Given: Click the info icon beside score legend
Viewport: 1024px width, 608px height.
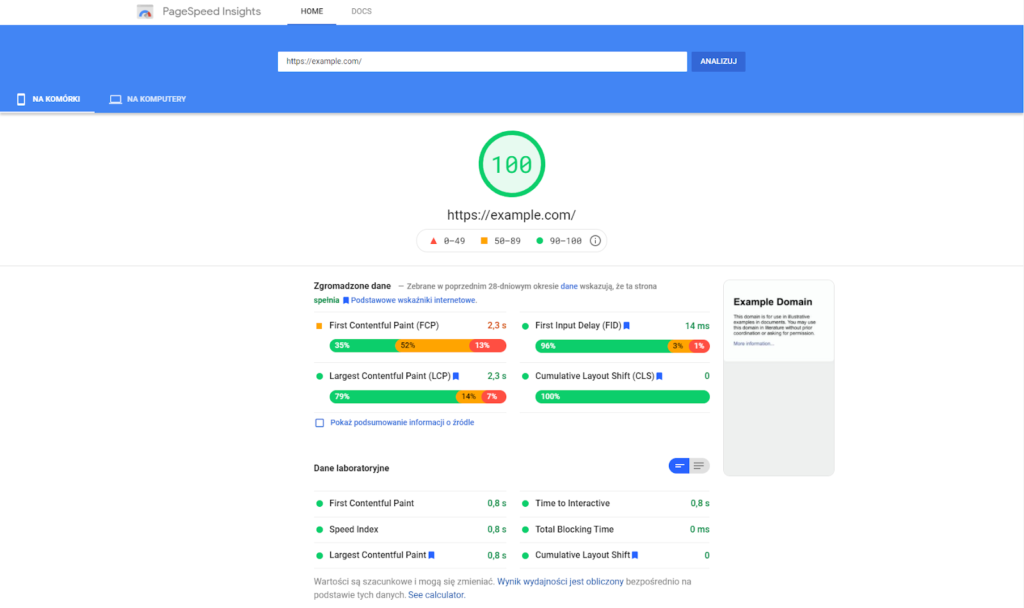Looking at the screenshot, I should tap(595, 241).
